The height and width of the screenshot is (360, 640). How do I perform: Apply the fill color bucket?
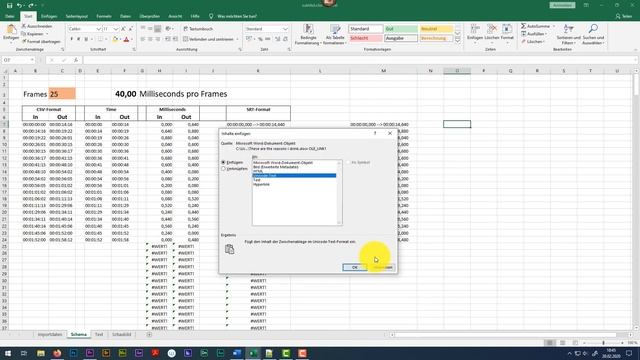tap(115, 39)
